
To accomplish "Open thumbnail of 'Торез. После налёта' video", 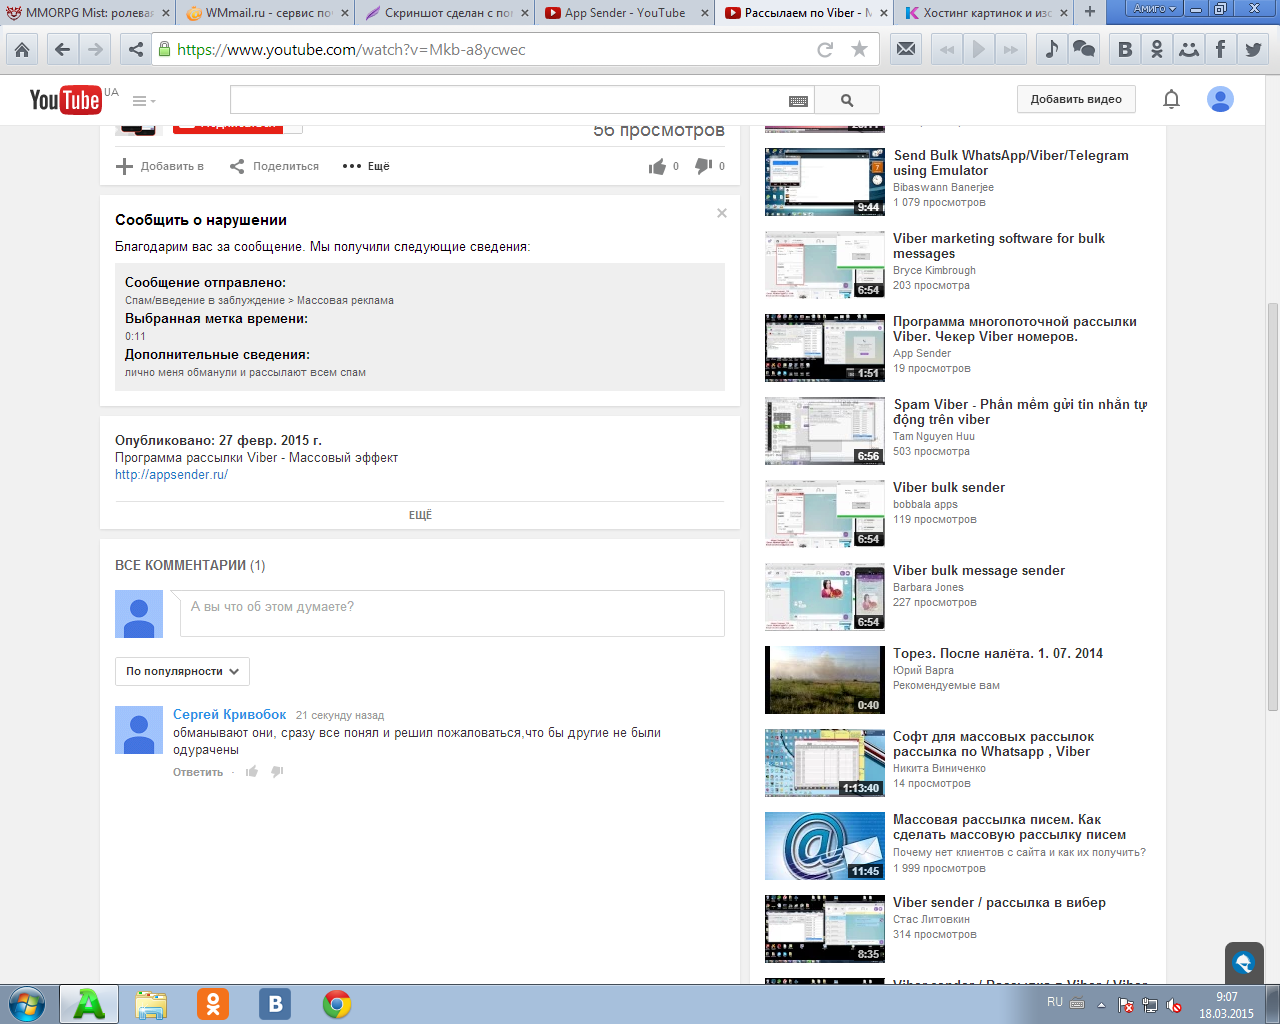I will tap(825, 680).
